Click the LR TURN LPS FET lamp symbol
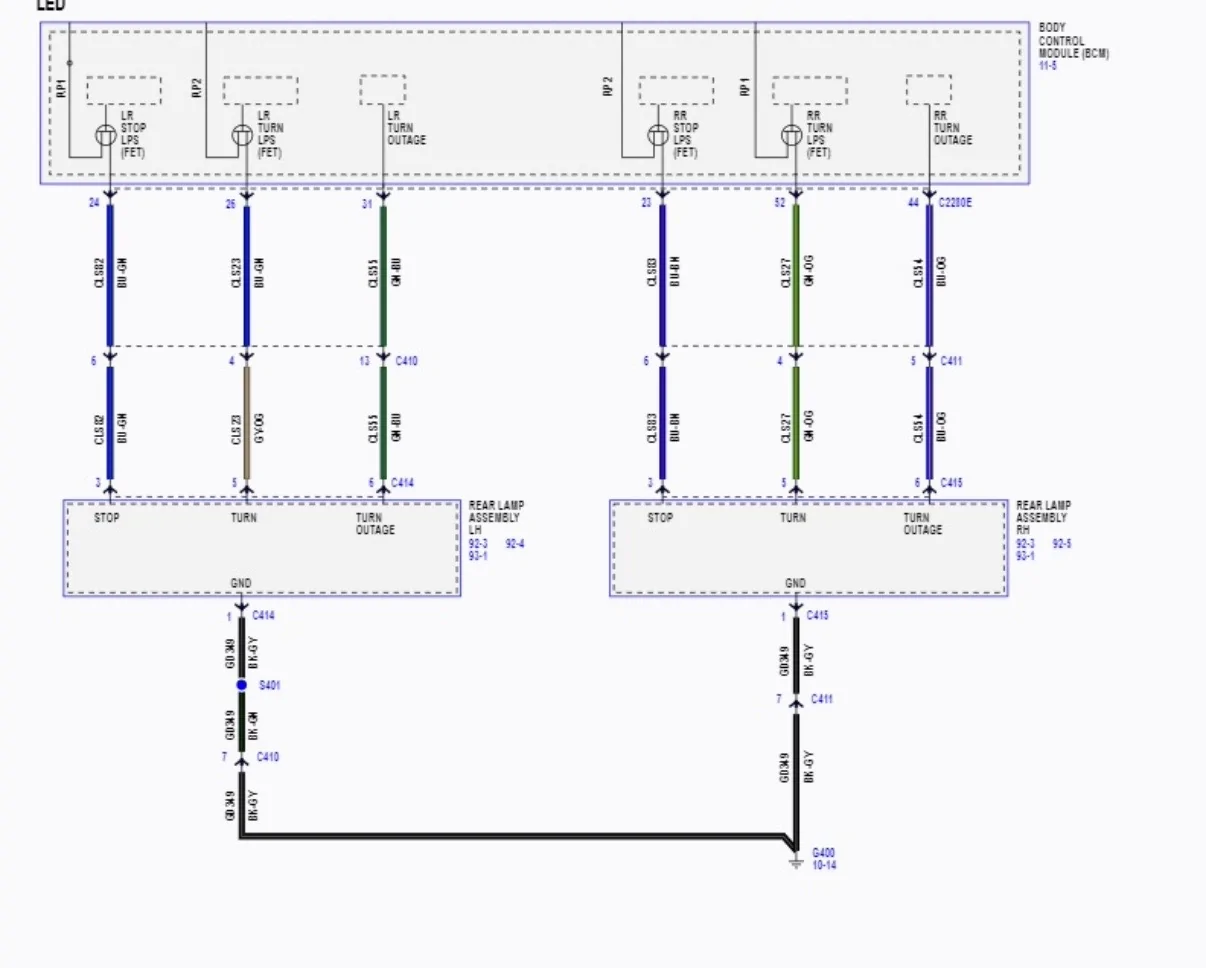Image resolution: width=1206 pixels, height=968 pixels. point(242,135)
